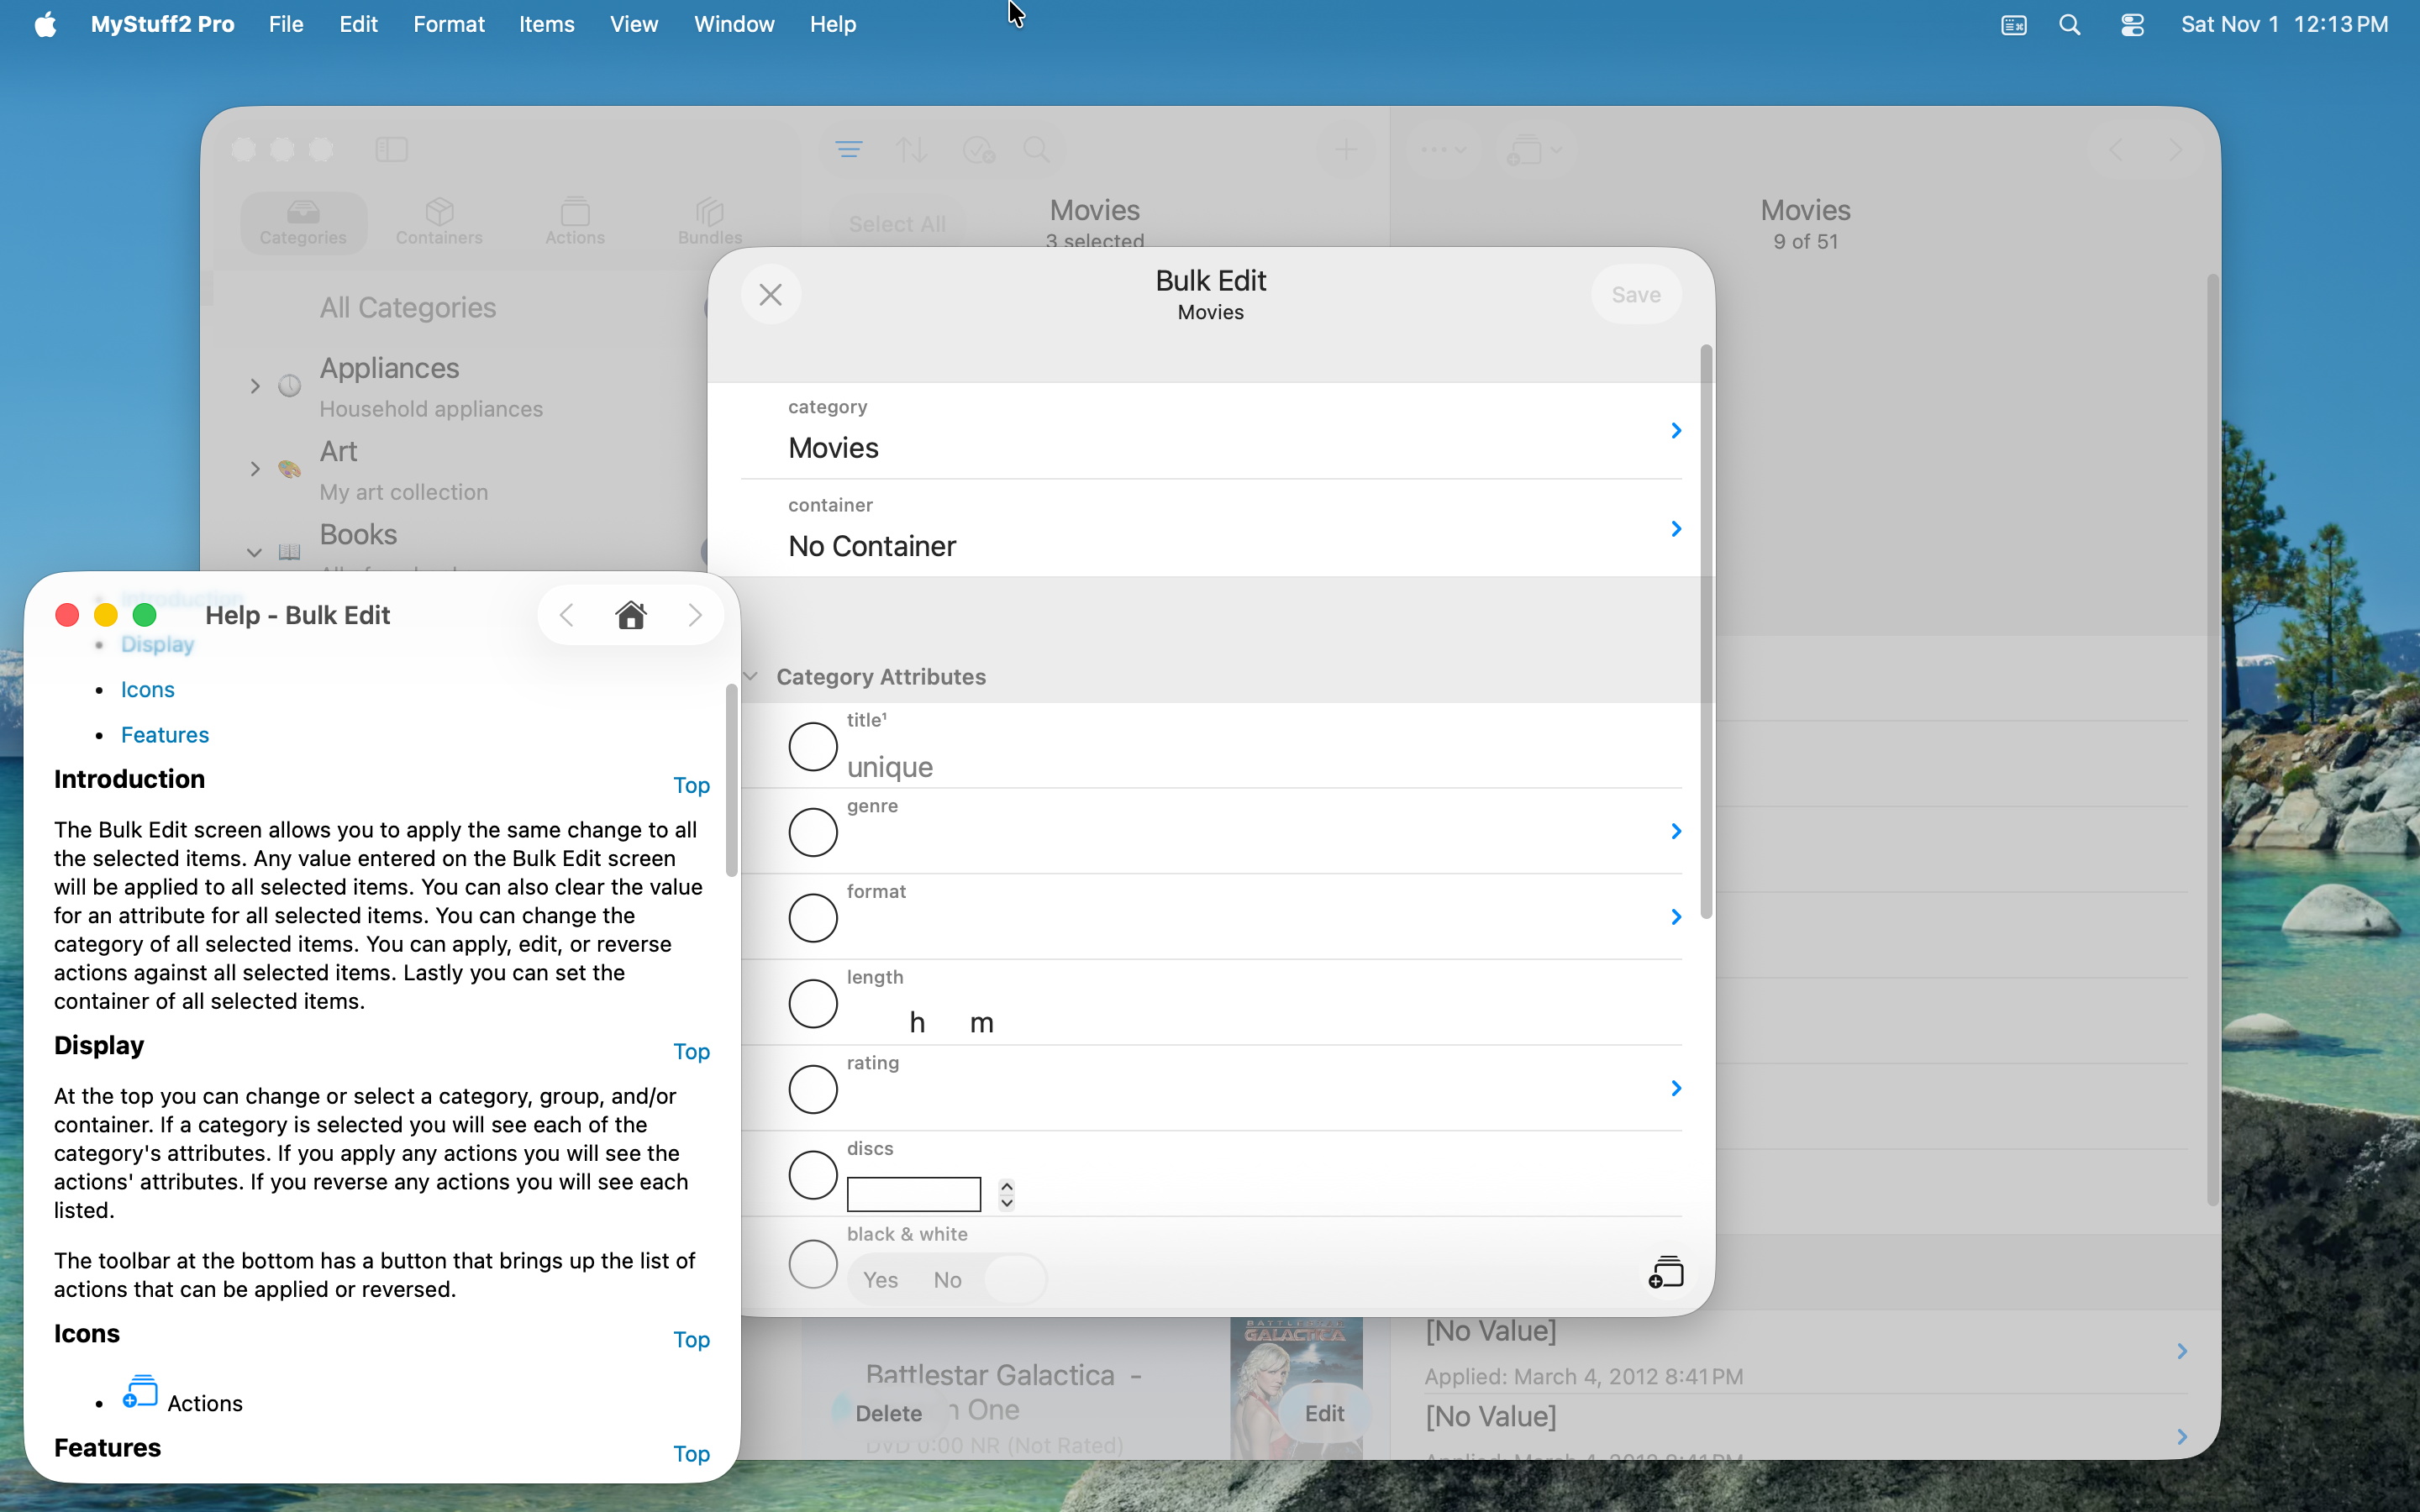
Task: Select All Categories in sidebar
Action: (407, 308)
